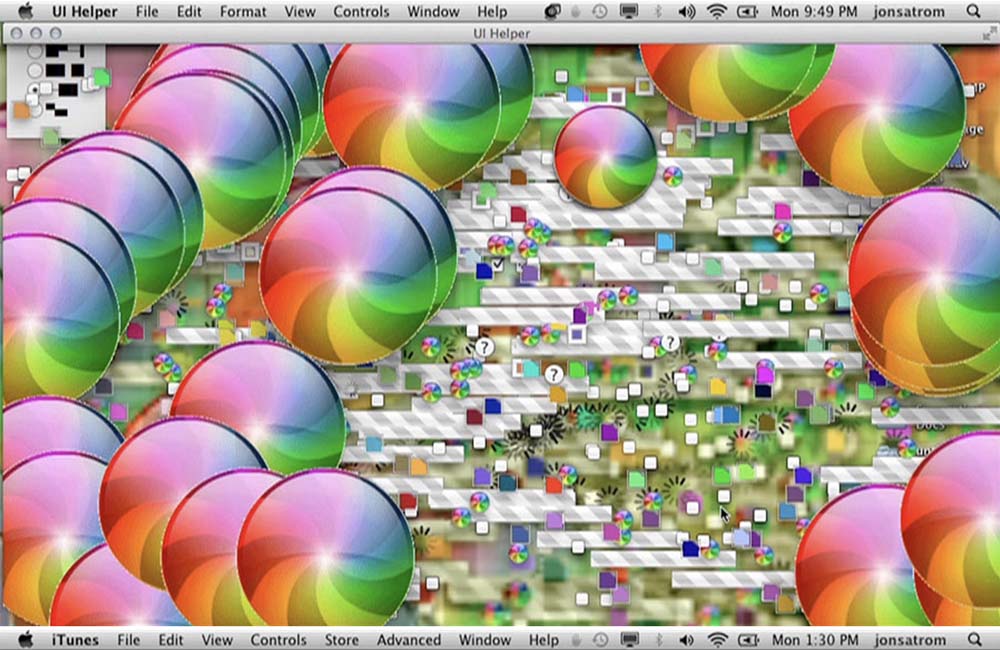Click battery icon next to Mon 9:49 PM
The image size is (1000, 650).
747,11
